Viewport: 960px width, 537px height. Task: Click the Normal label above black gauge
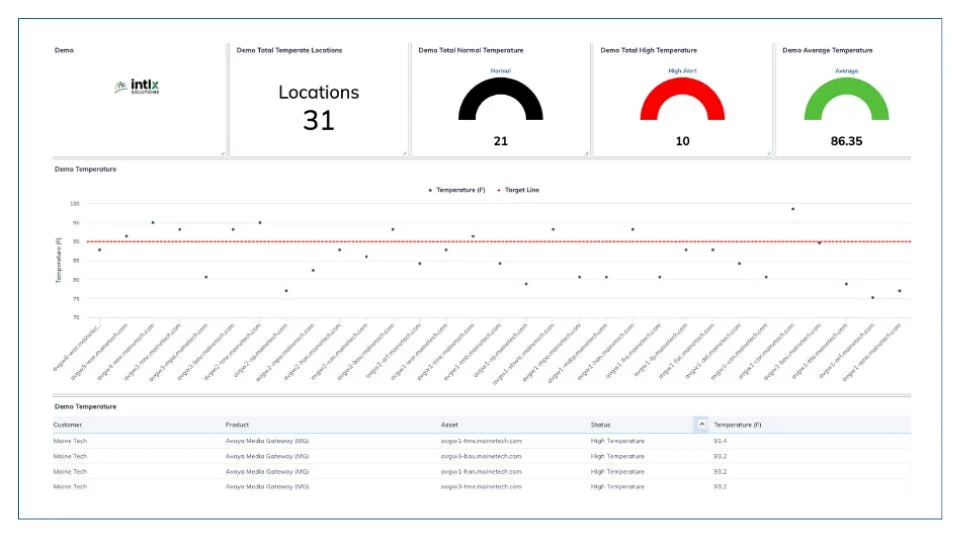pyautogui.click(x=500, y=71)
